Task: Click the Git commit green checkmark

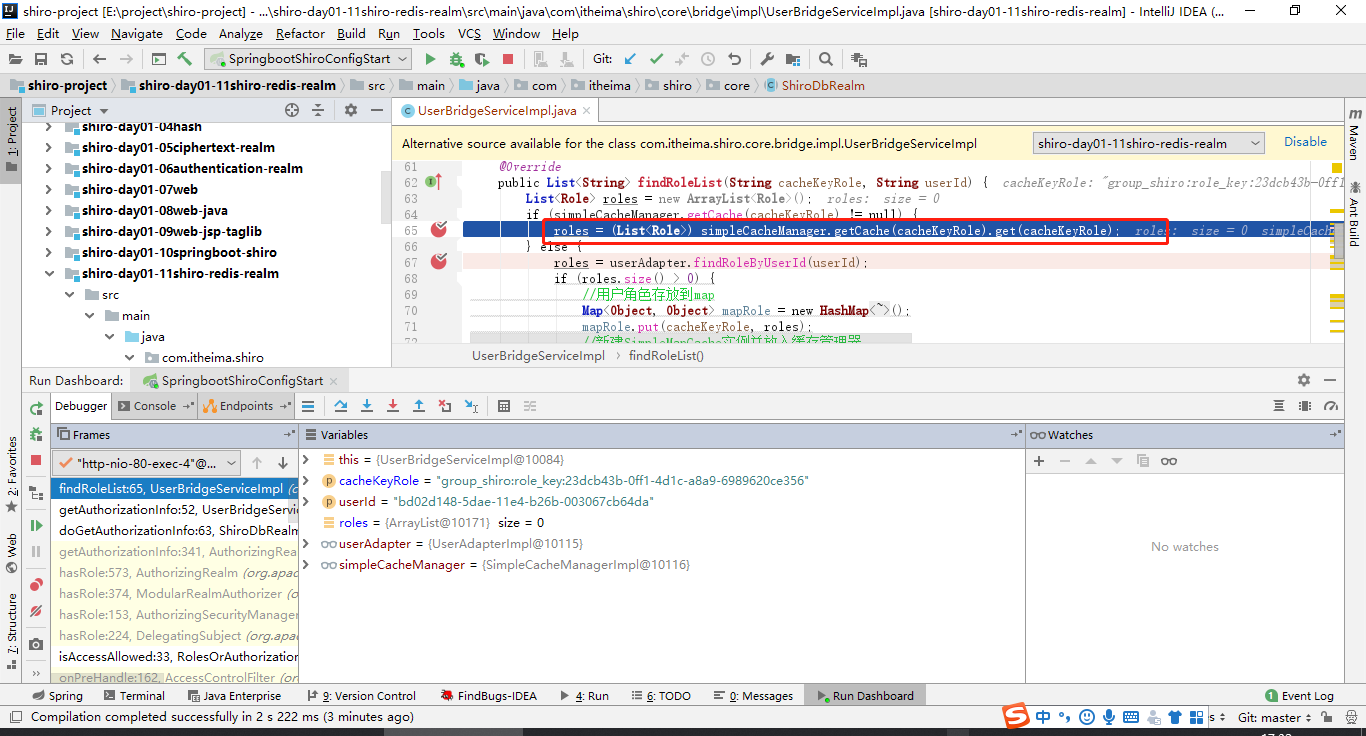Action: [x=656, y=59]
